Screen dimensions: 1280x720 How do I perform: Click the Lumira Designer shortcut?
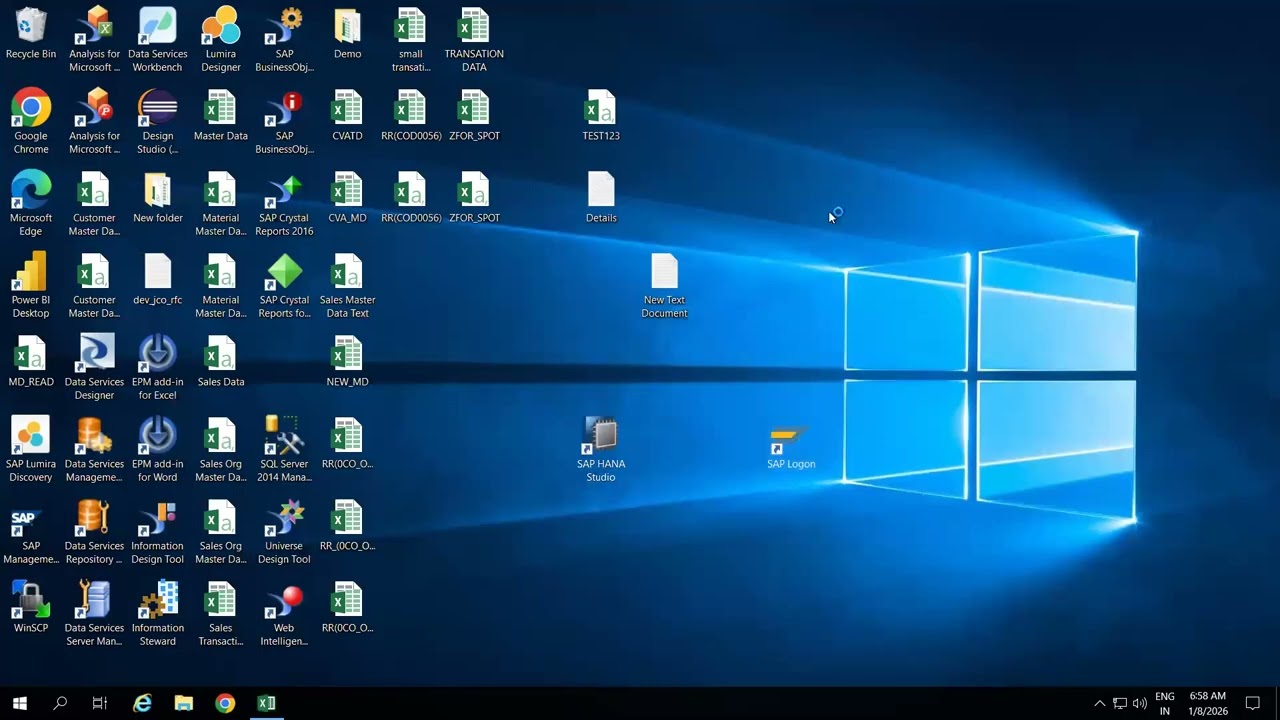coord(221,40)
